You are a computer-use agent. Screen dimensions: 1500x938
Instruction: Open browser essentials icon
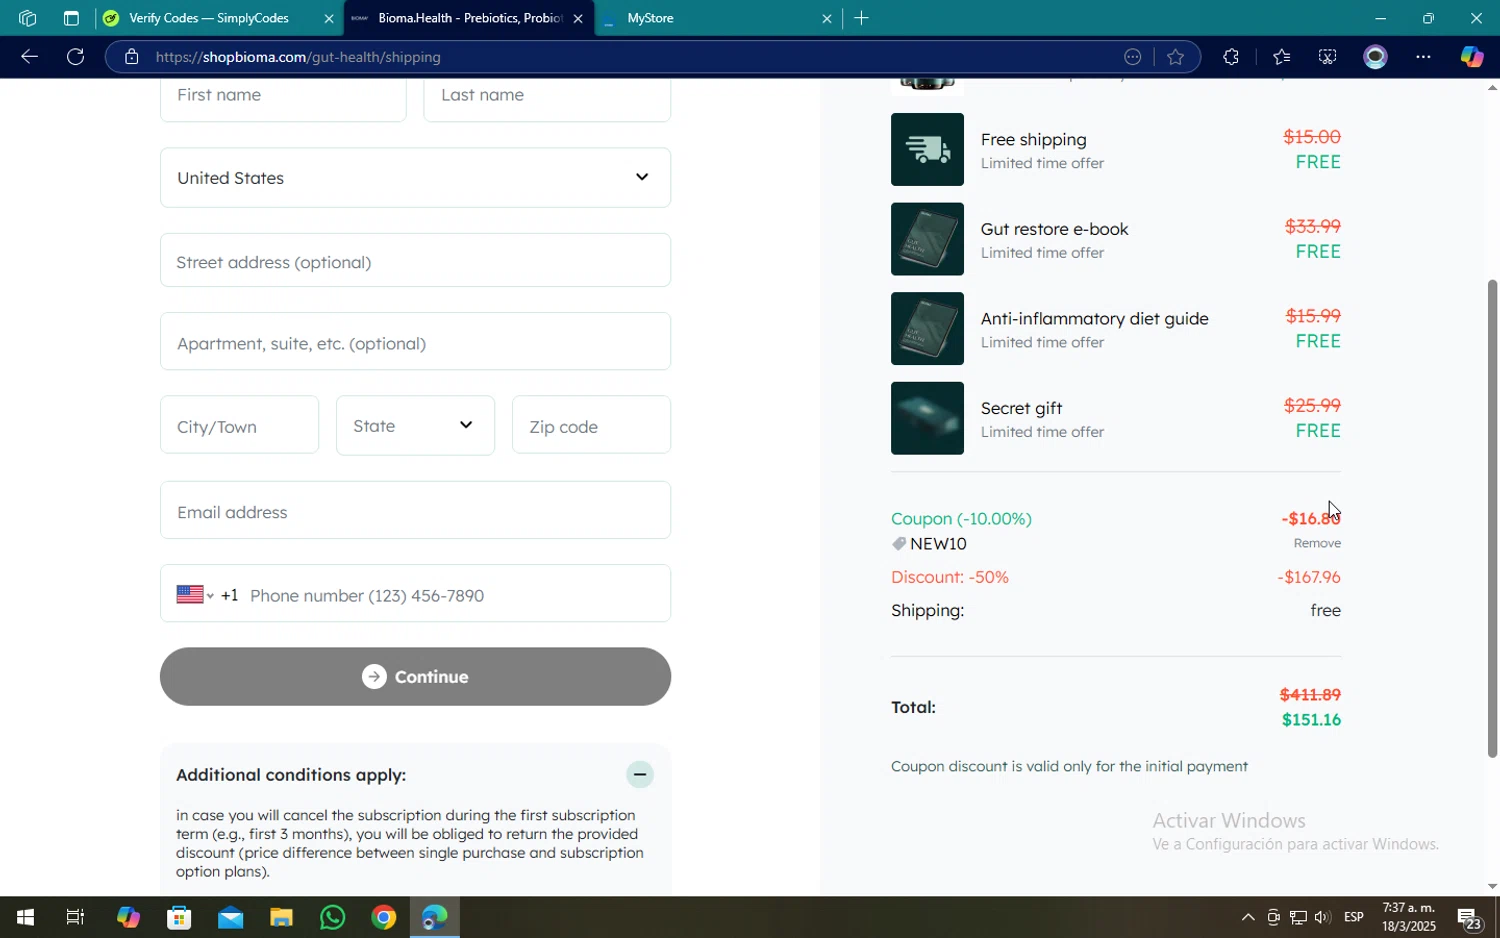[x=1327, y=57]
